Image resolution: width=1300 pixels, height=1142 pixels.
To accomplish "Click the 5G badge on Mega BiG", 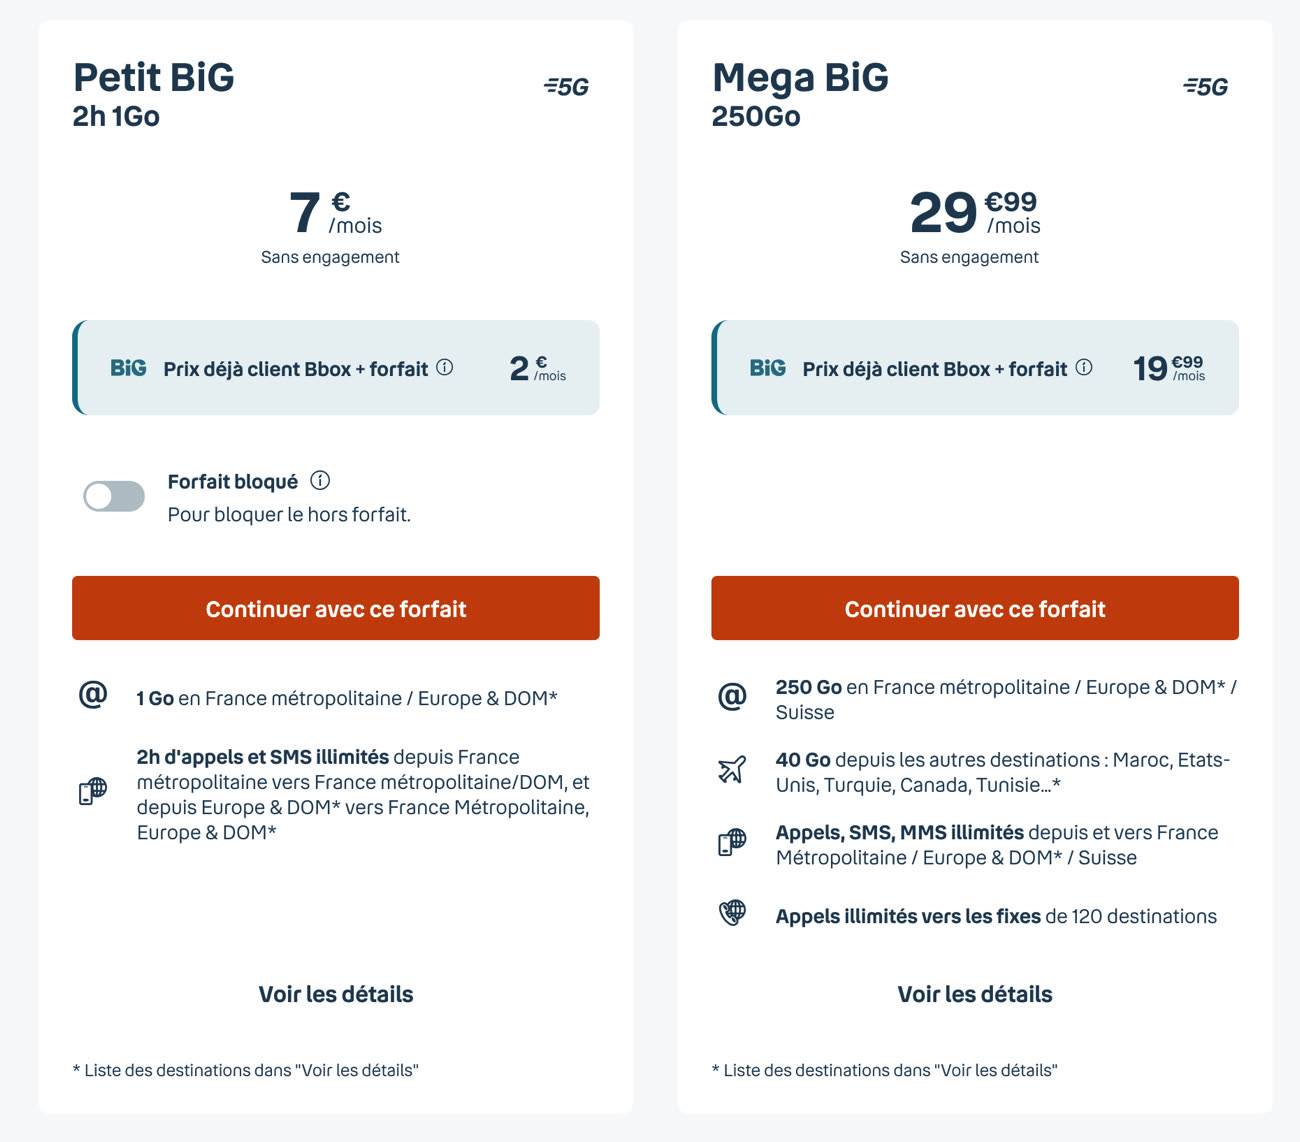I will [1206, 87].
